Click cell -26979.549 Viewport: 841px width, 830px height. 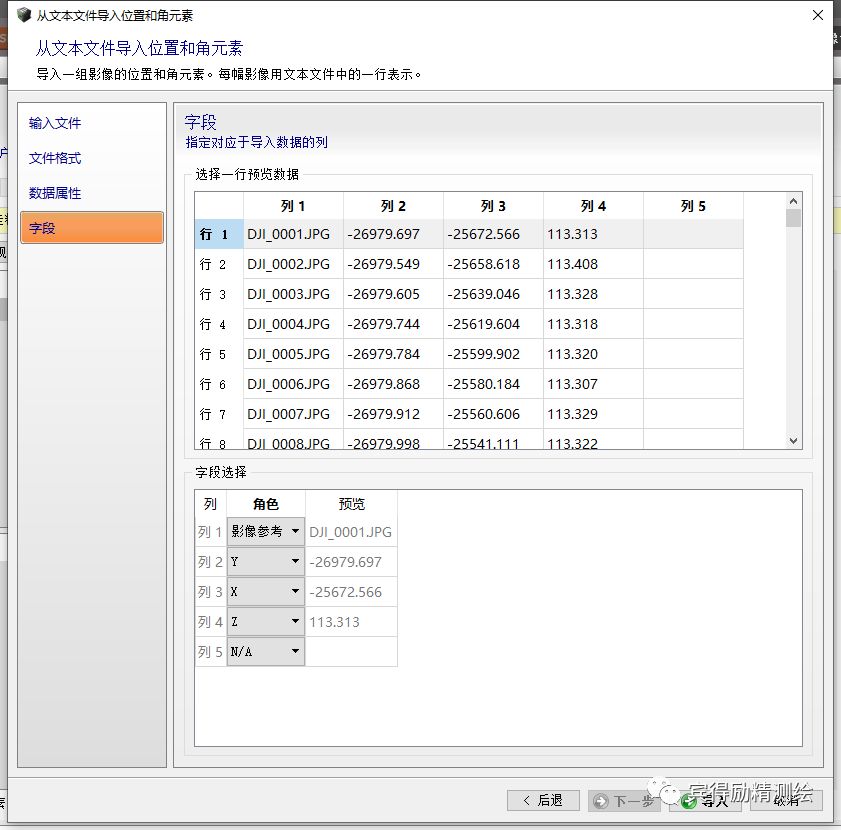(x=393, y=264)
